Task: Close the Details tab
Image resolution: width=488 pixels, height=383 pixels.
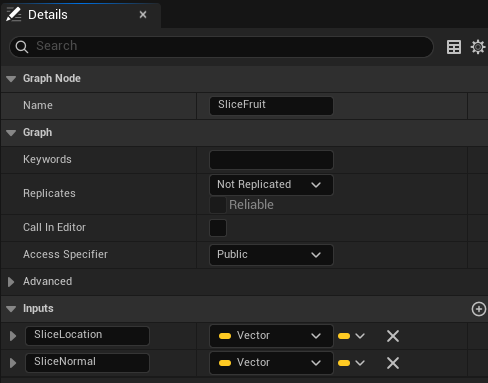Action: [143, 15]
